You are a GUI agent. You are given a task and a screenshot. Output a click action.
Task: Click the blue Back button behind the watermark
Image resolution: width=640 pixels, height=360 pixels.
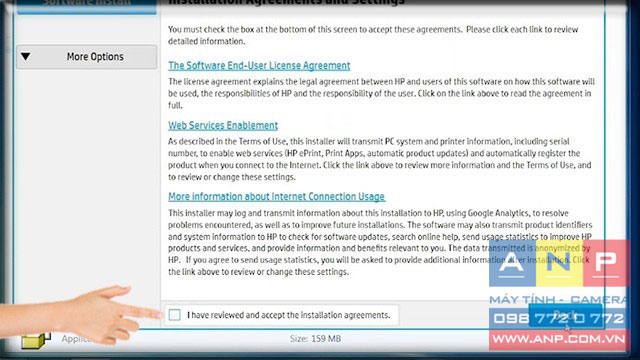click(x=566, y=316)
